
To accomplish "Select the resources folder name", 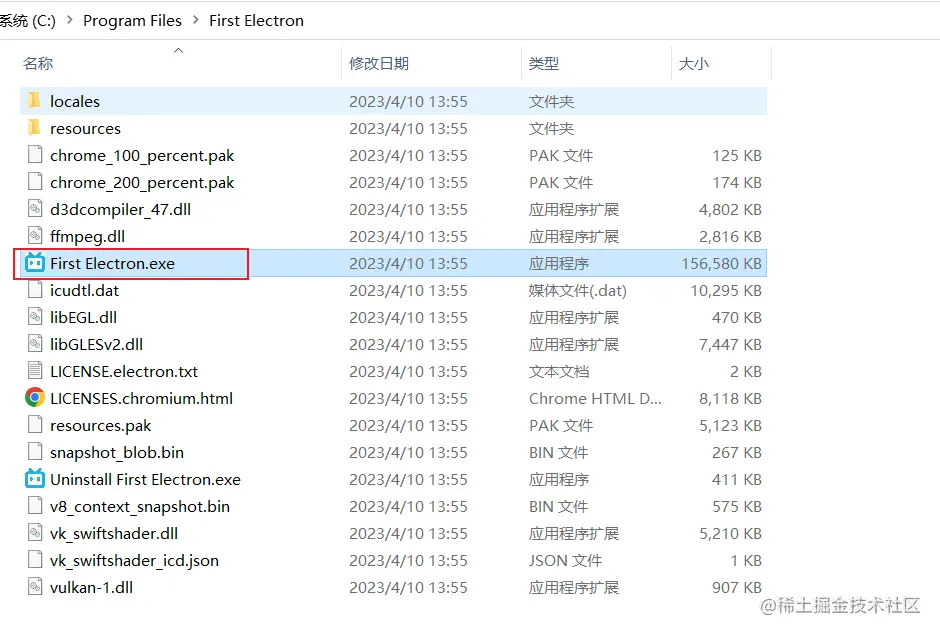I will tap(85, 128).
